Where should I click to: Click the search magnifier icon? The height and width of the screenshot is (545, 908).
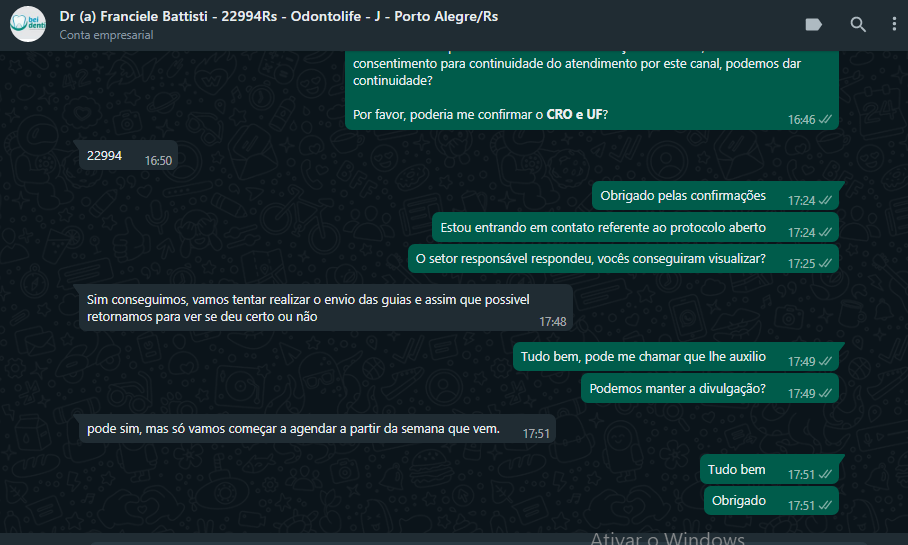[x=858, y=24]
